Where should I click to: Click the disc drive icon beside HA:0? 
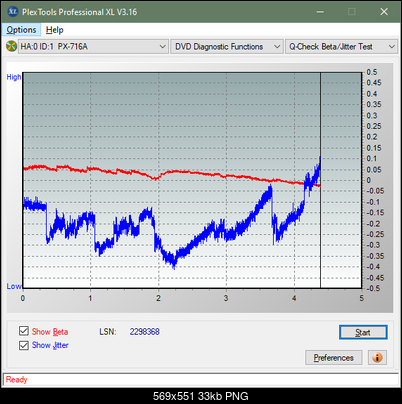[x=11, y=46]
